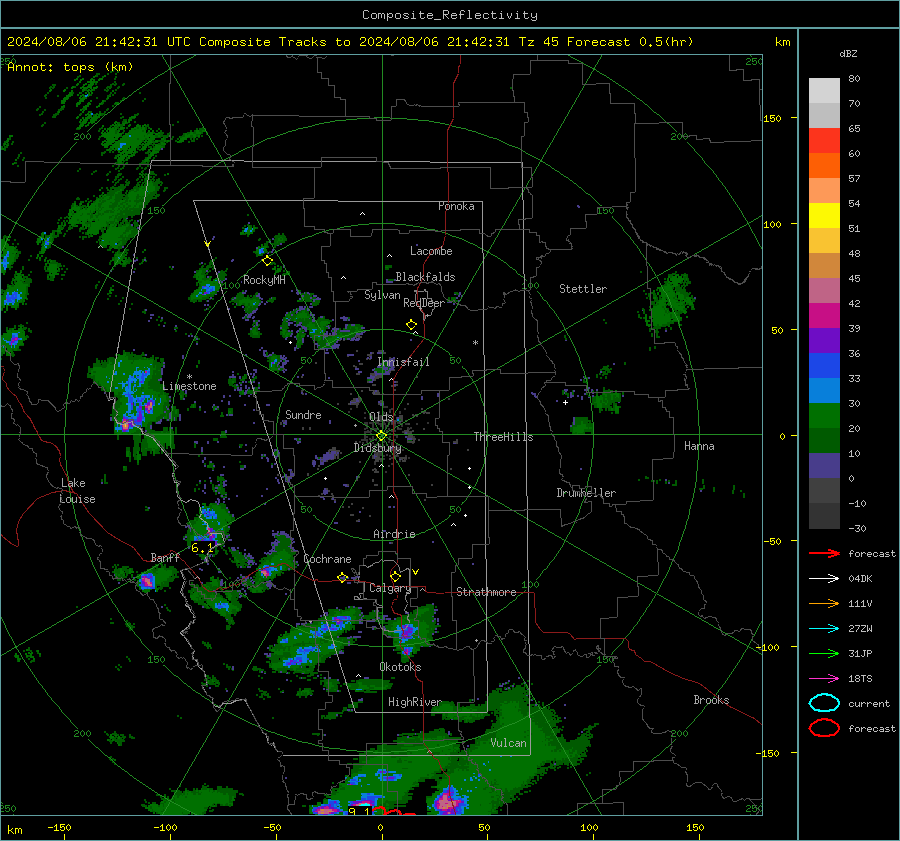The height and width of the screenshot is (841, 900).
Task: Click the ThreeHills town label
Action: tap(503, 437)
